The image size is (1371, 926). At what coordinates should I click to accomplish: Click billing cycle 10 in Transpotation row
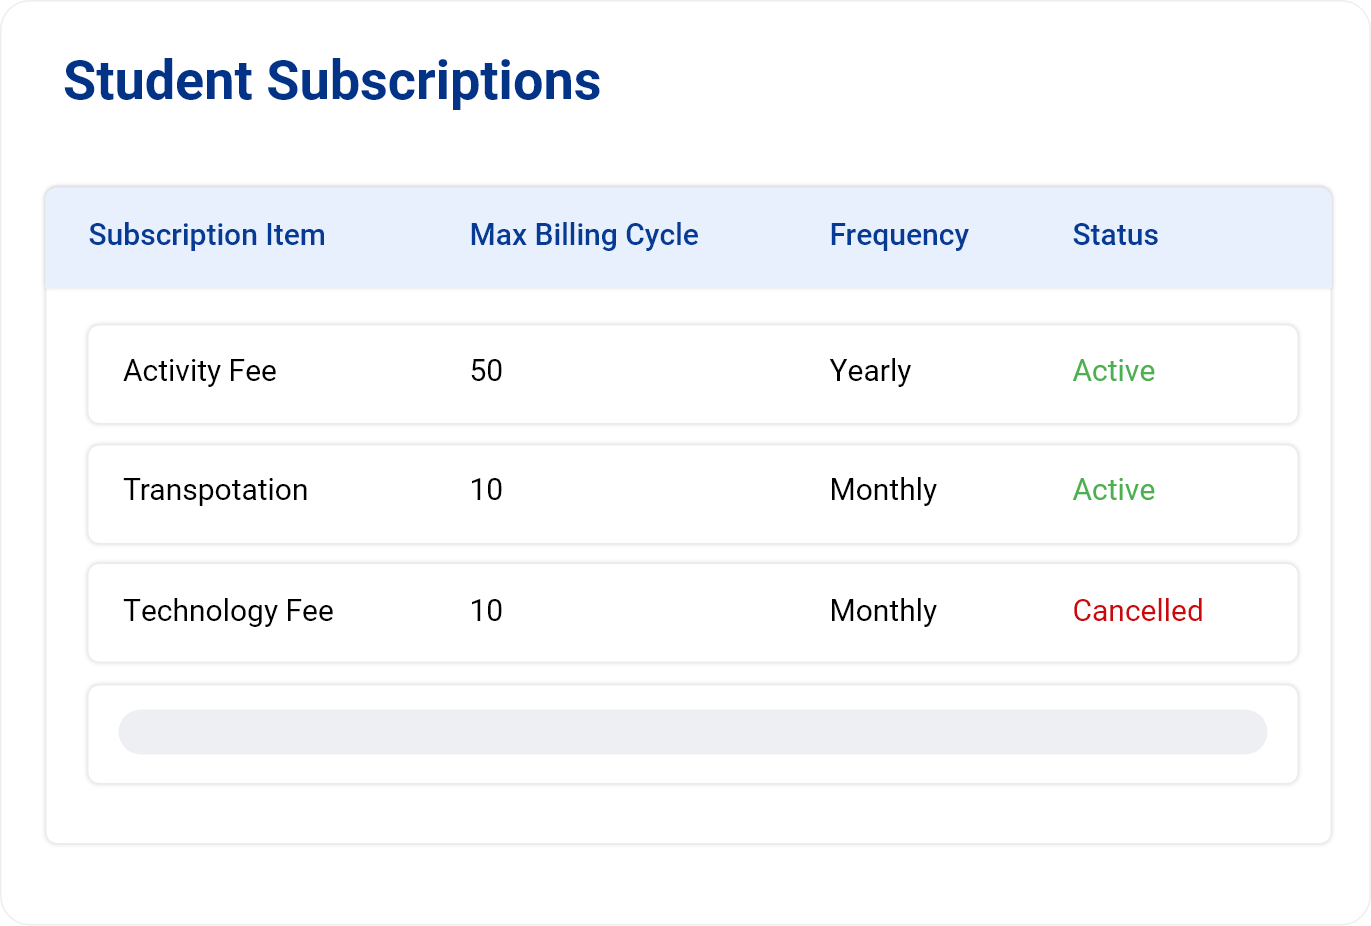pos(486,490)
